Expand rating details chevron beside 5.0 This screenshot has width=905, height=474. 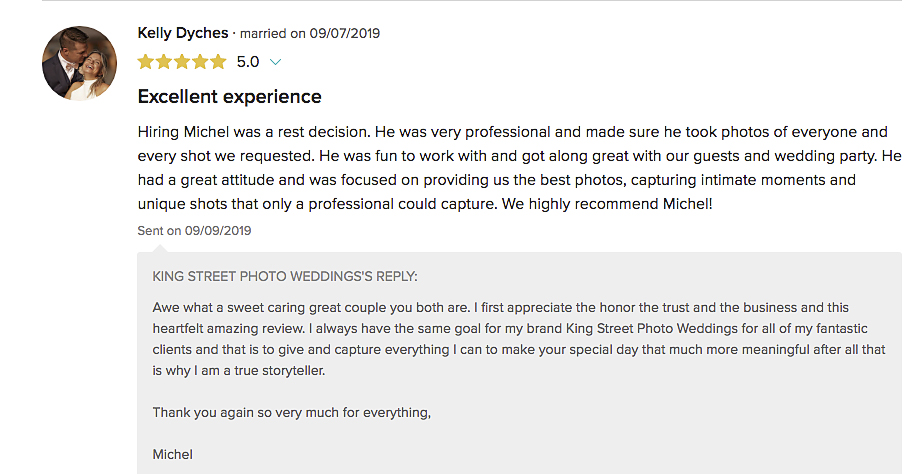(275, 62)
